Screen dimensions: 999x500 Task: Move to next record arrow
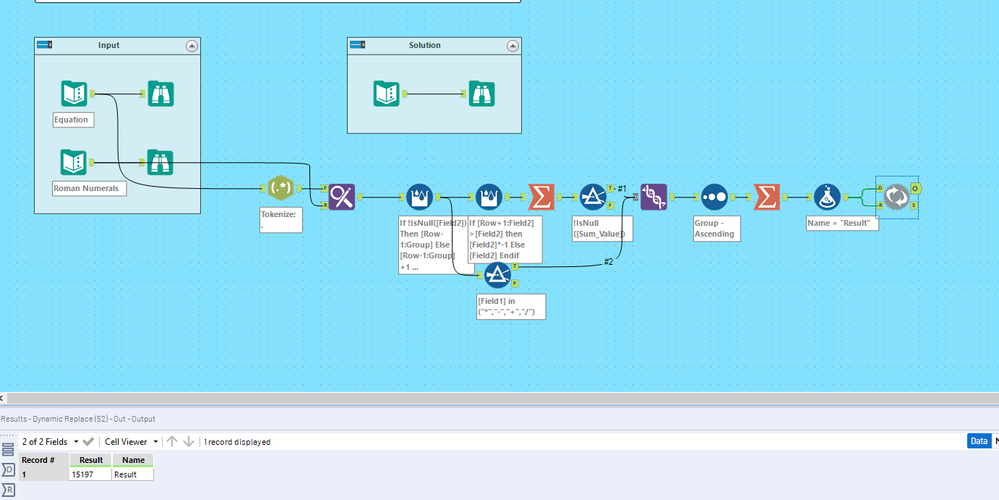(x=189, y=441)
